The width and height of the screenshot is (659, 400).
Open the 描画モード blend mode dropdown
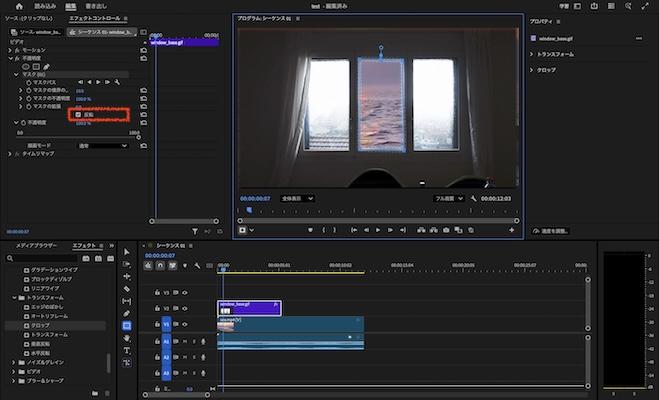tap(102, 145)
